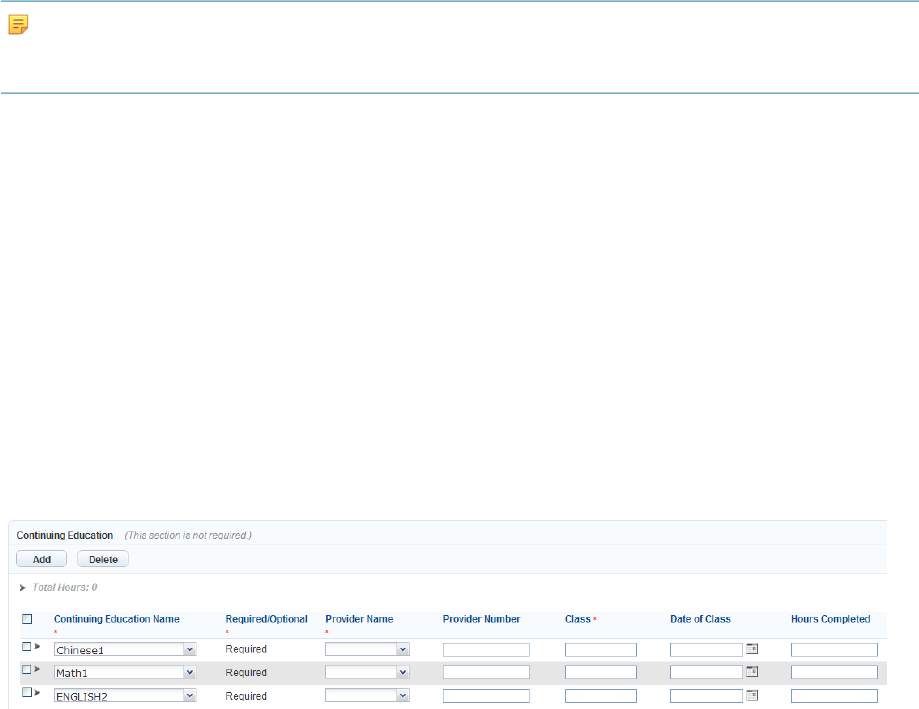Screen dimensions: 919x709
Task: Expand the Math1 row arrow
Action: click(38, 669)
